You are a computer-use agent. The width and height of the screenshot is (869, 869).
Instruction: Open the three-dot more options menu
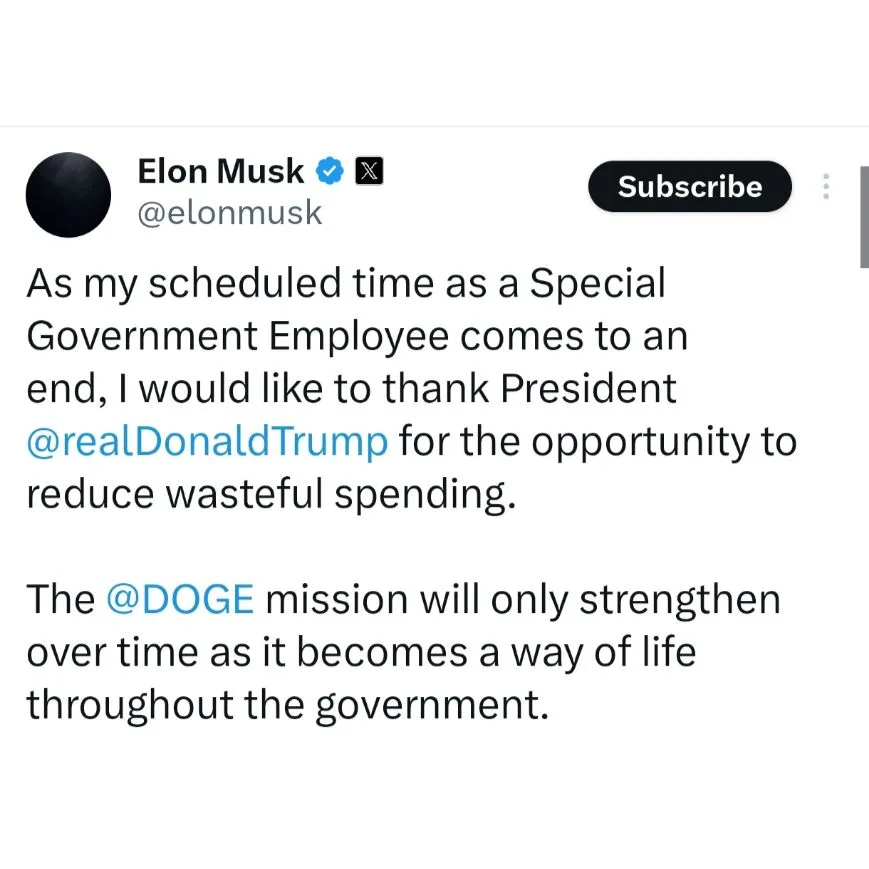tap(826, 186)
